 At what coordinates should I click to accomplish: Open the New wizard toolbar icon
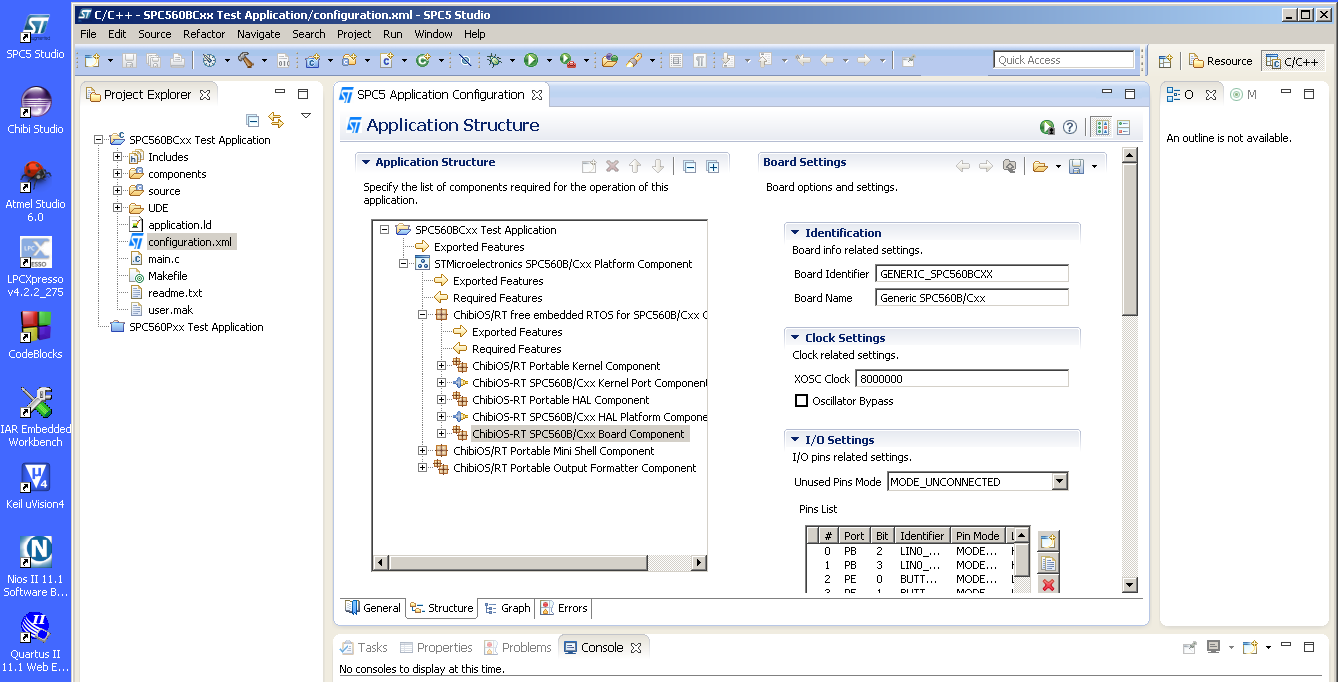click(92, 60)
